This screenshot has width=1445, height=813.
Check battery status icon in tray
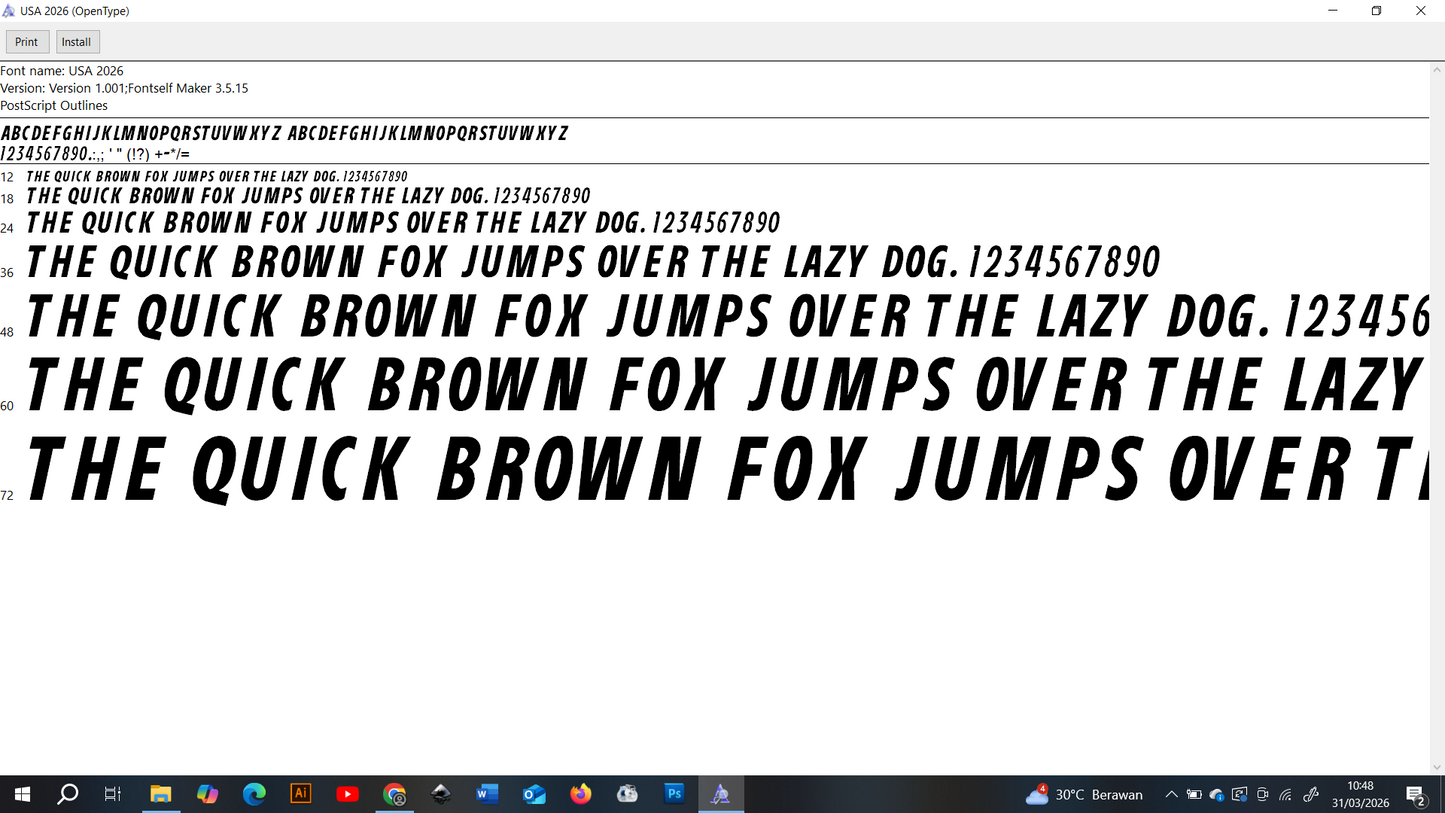pyautogui.click(x=1194, y=795)
